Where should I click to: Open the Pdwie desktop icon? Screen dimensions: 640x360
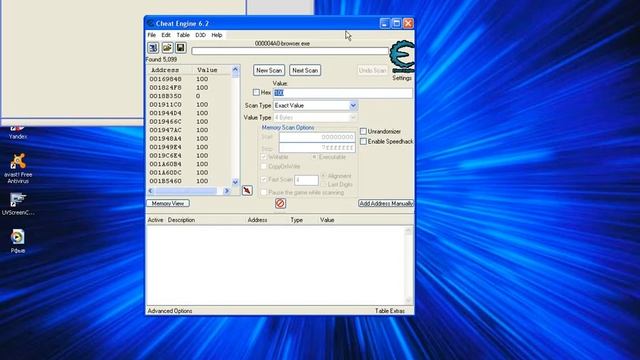tap(18, 241)
